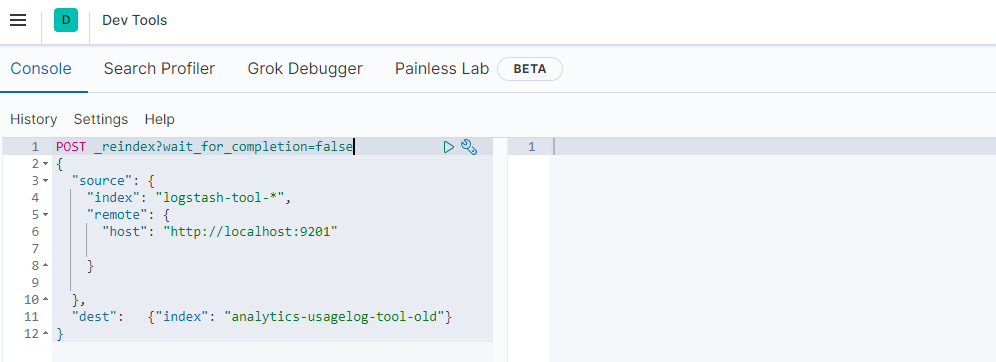Open console Help
996x362 pixels.
click(x=159, y=119)
